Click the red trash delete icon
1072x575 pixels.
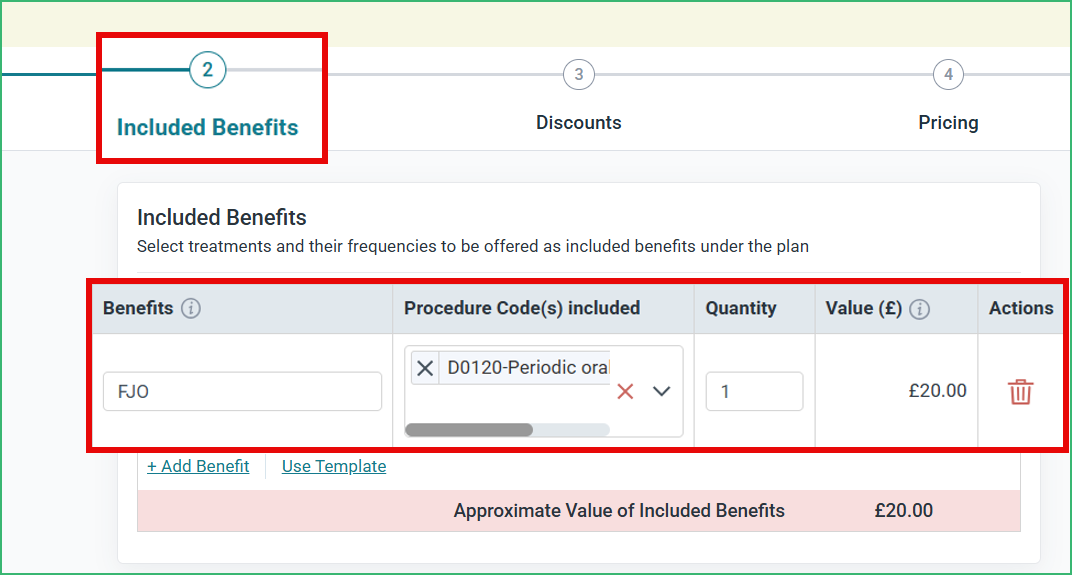pyautogui.click(x=1020, y=392)
